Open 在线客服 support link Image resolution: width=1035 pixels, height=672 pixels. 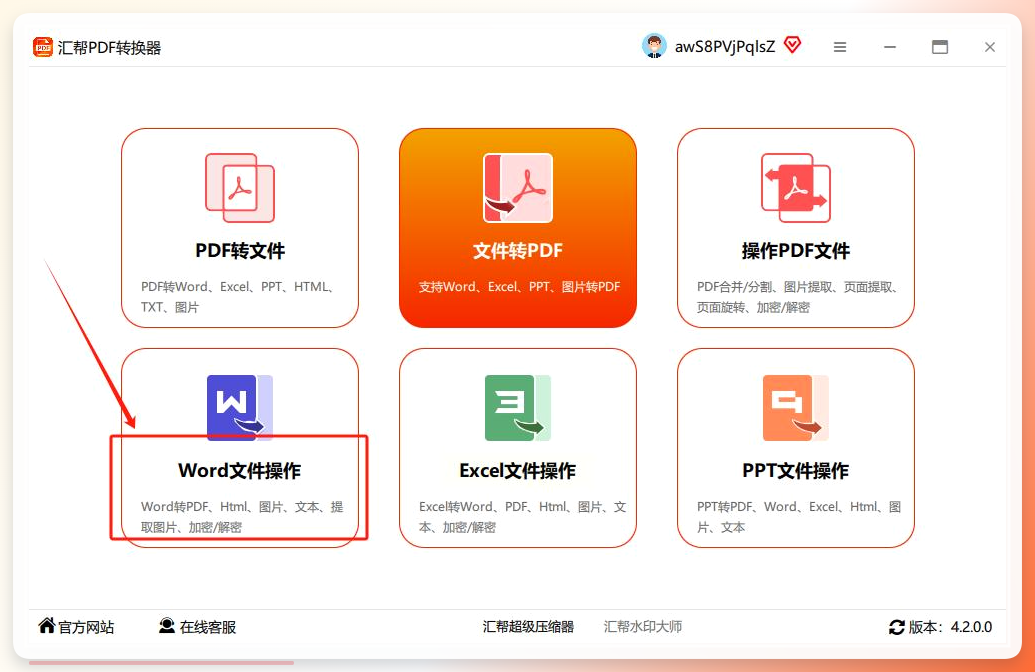point(208,627)
